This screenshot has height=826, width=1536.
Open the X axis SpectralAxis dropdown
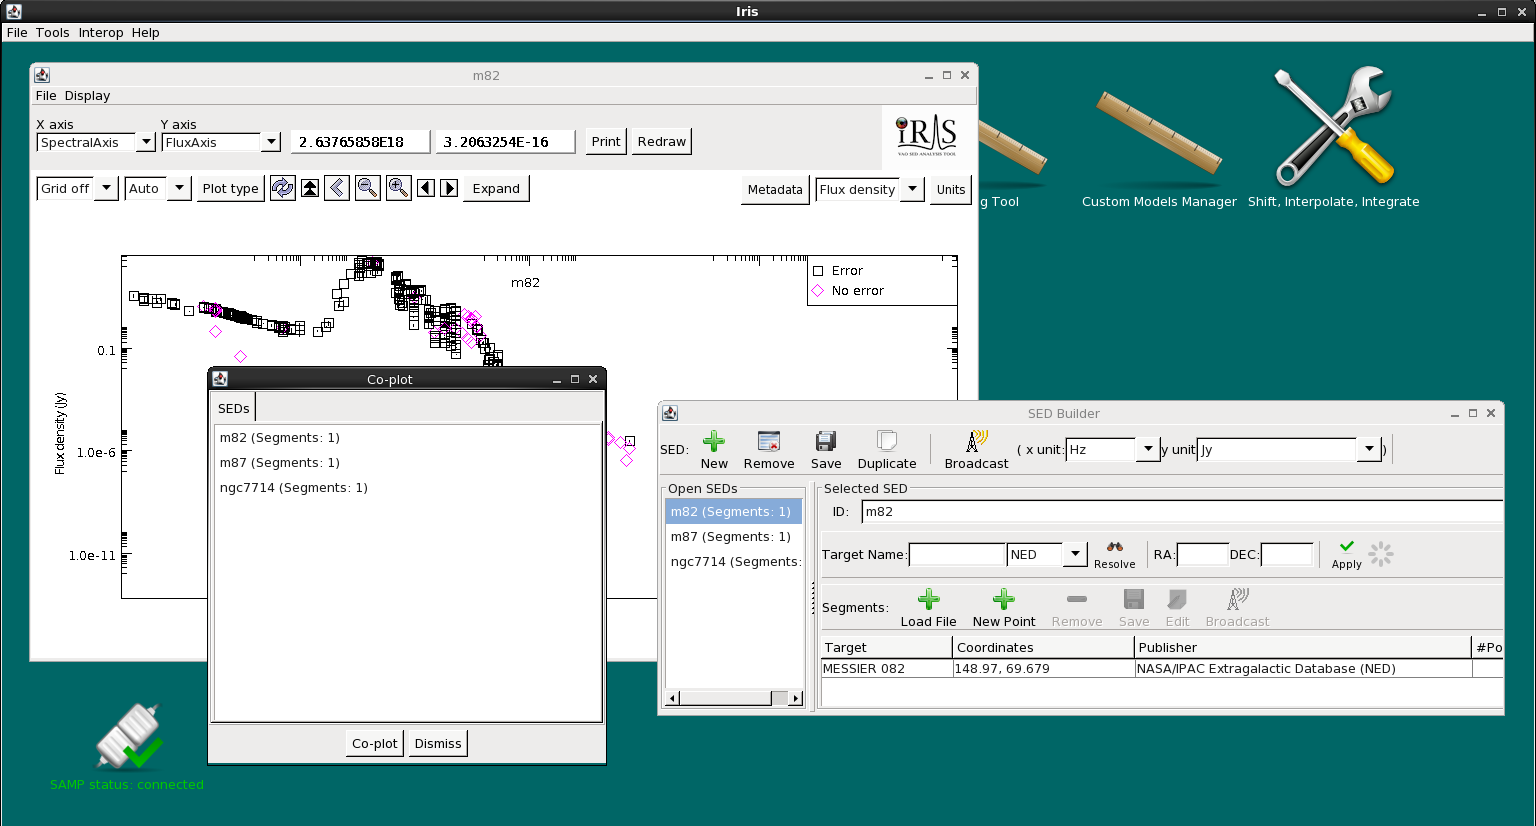click(146, 142)
